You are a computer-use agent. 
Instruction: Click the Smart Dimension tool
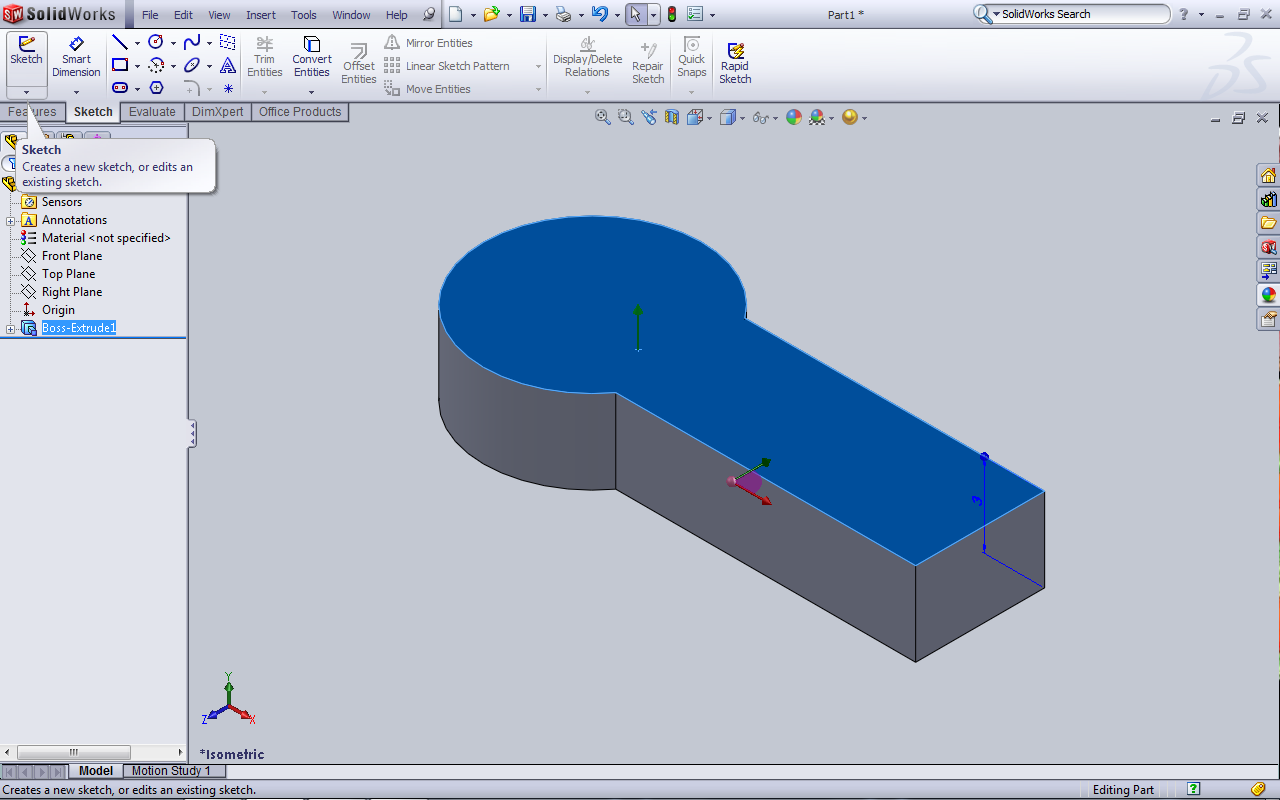(x=76, y=57)
